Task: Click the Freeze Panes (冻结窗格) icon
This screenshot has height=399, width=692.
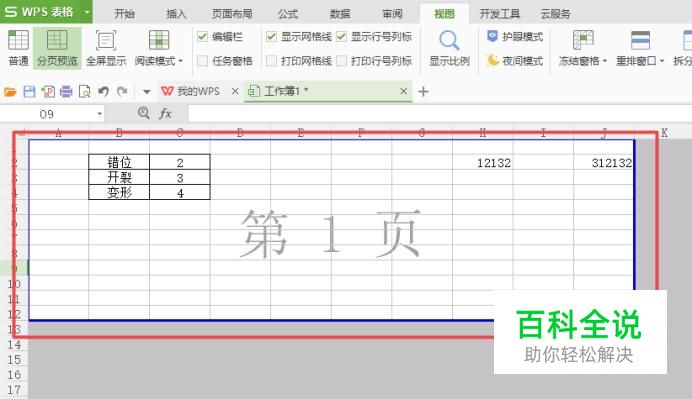Action: coord(583,41)
